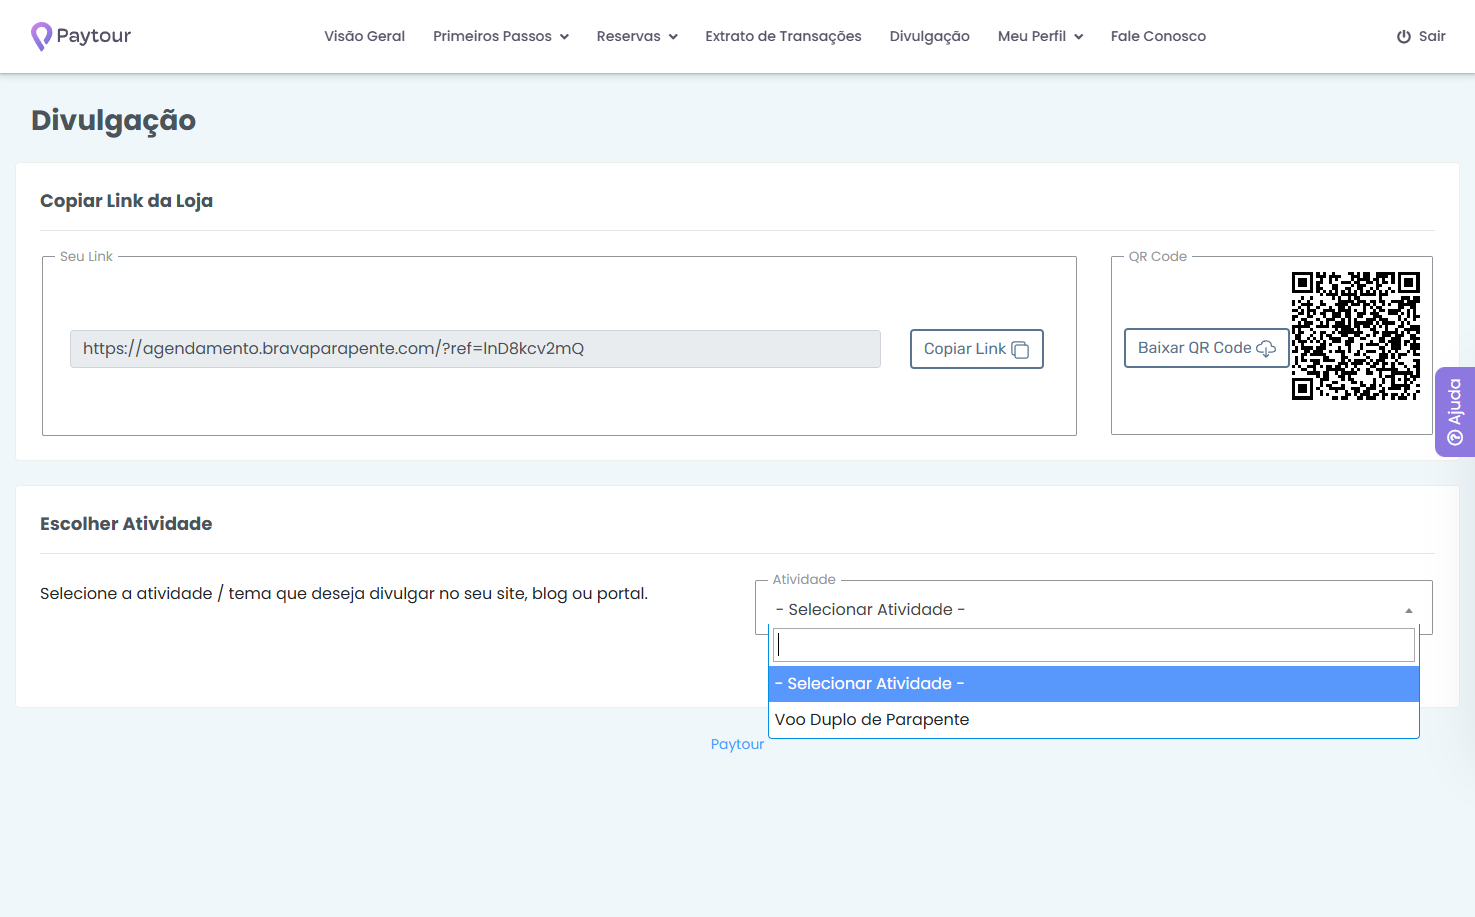Expand Meu Perfil menu
Screen dimensions: 1475x917
1040,36
